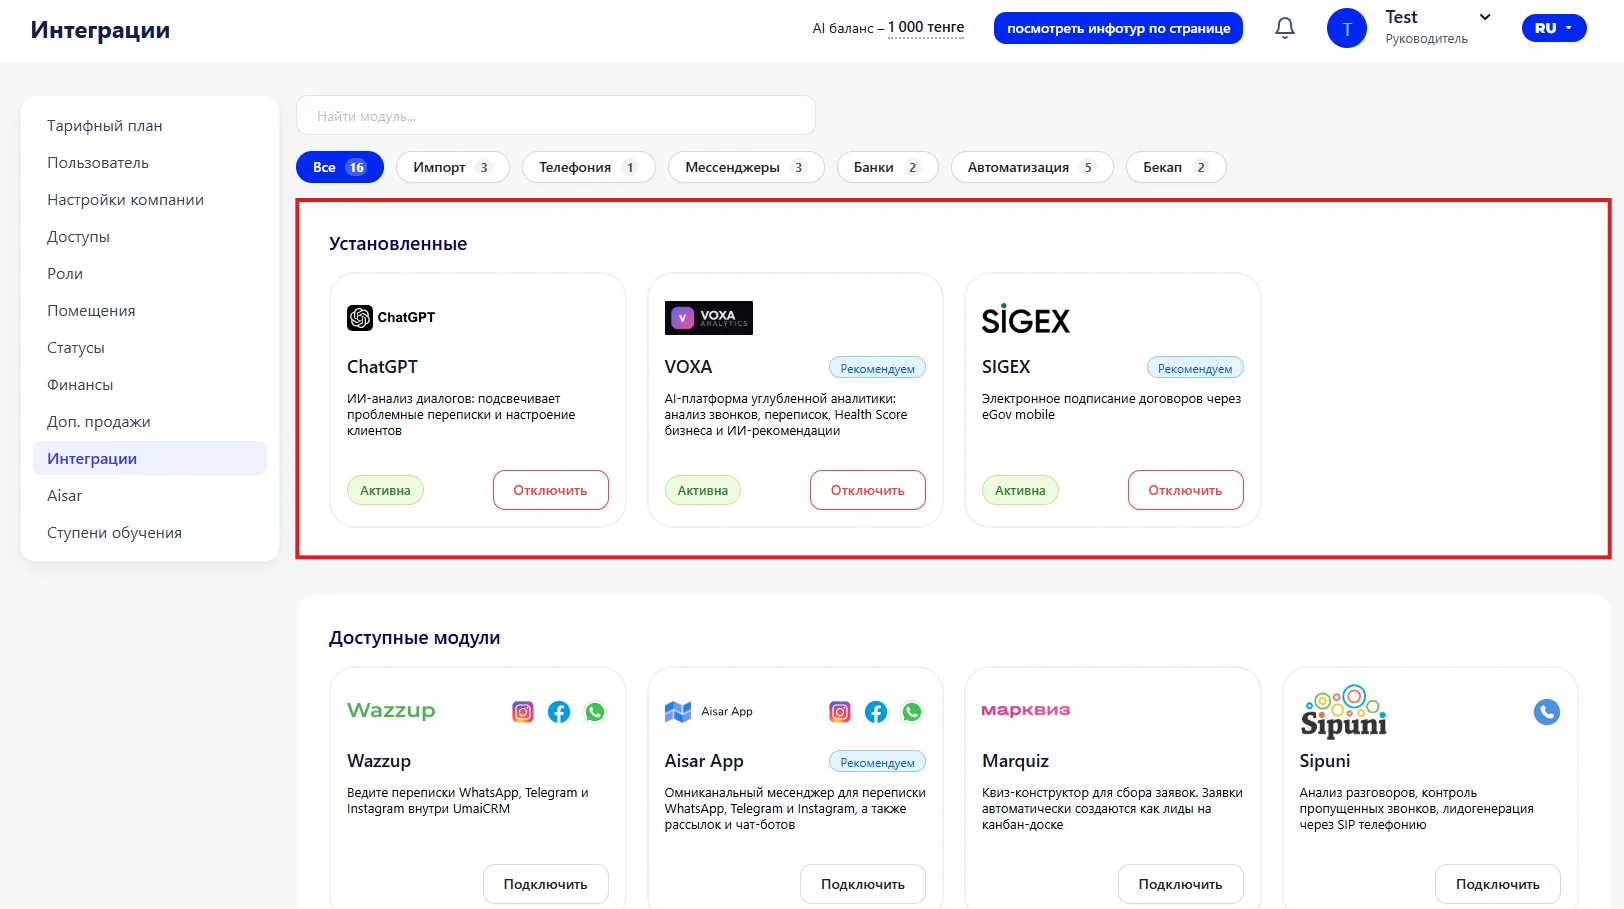Click the Sipuni logo
The image size is (1624, 909).
(1344, 711)
